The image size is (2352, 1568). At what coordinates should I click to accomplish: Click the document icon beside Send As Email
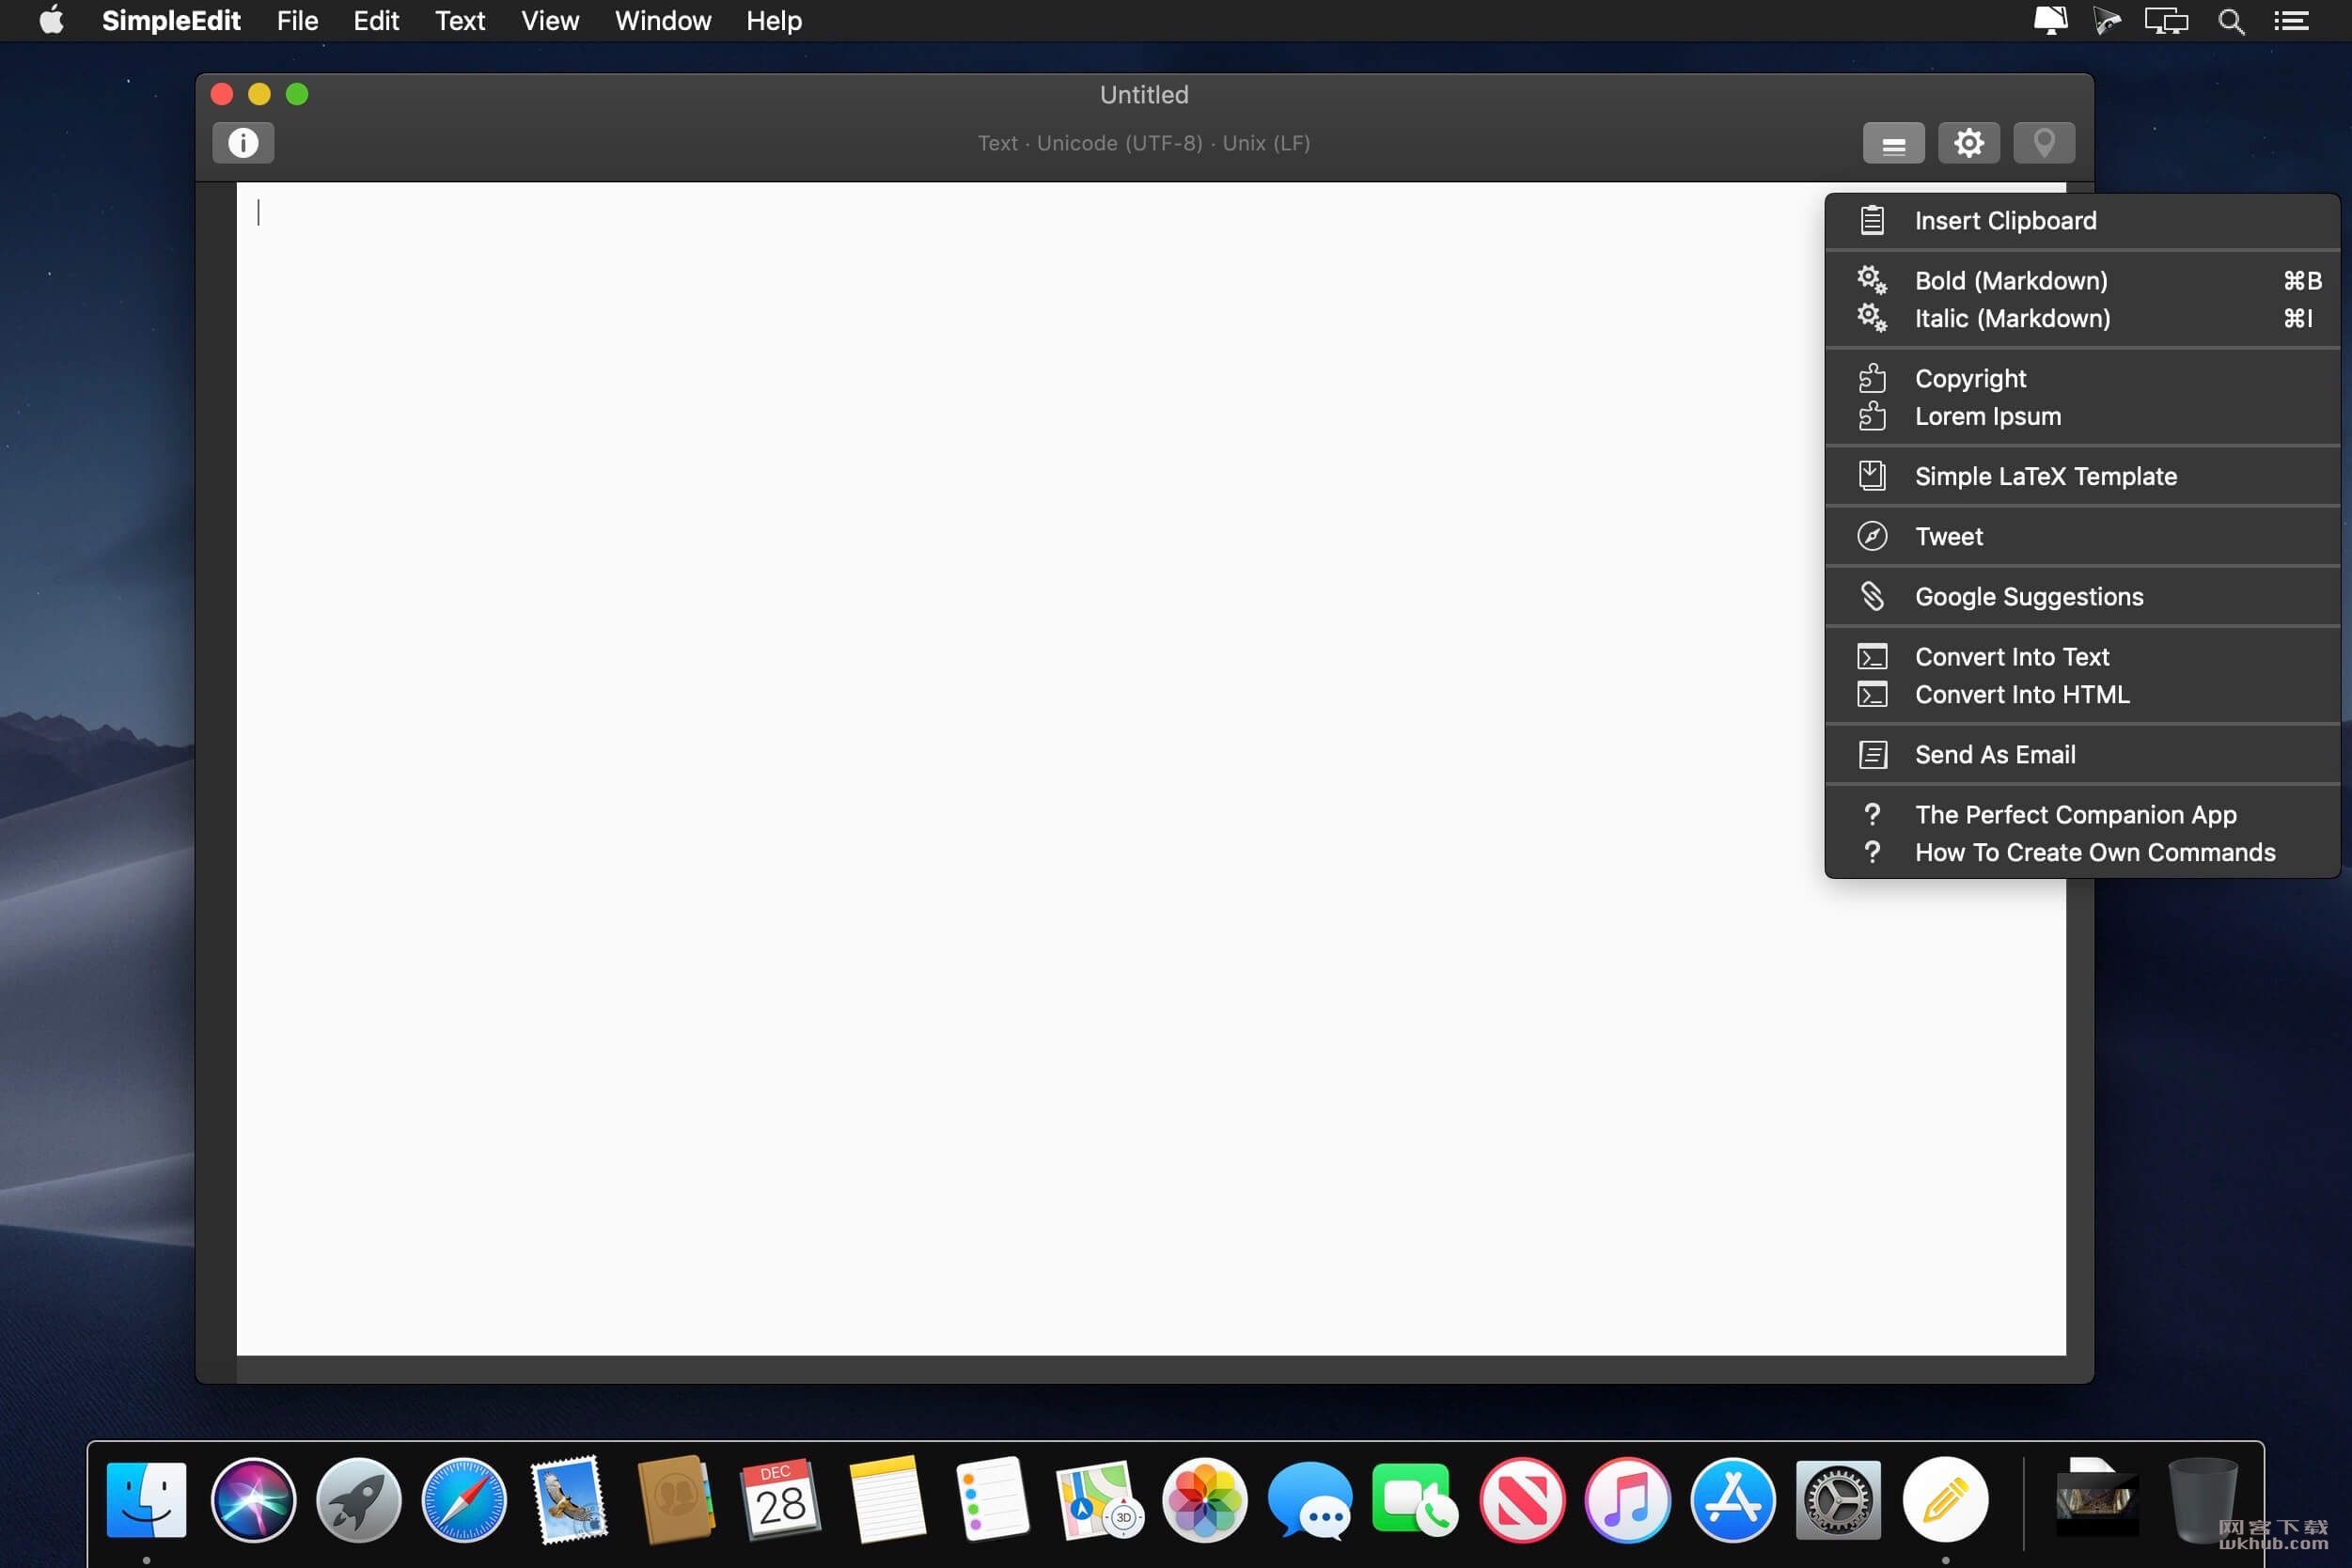click(x=1872, y=754)
